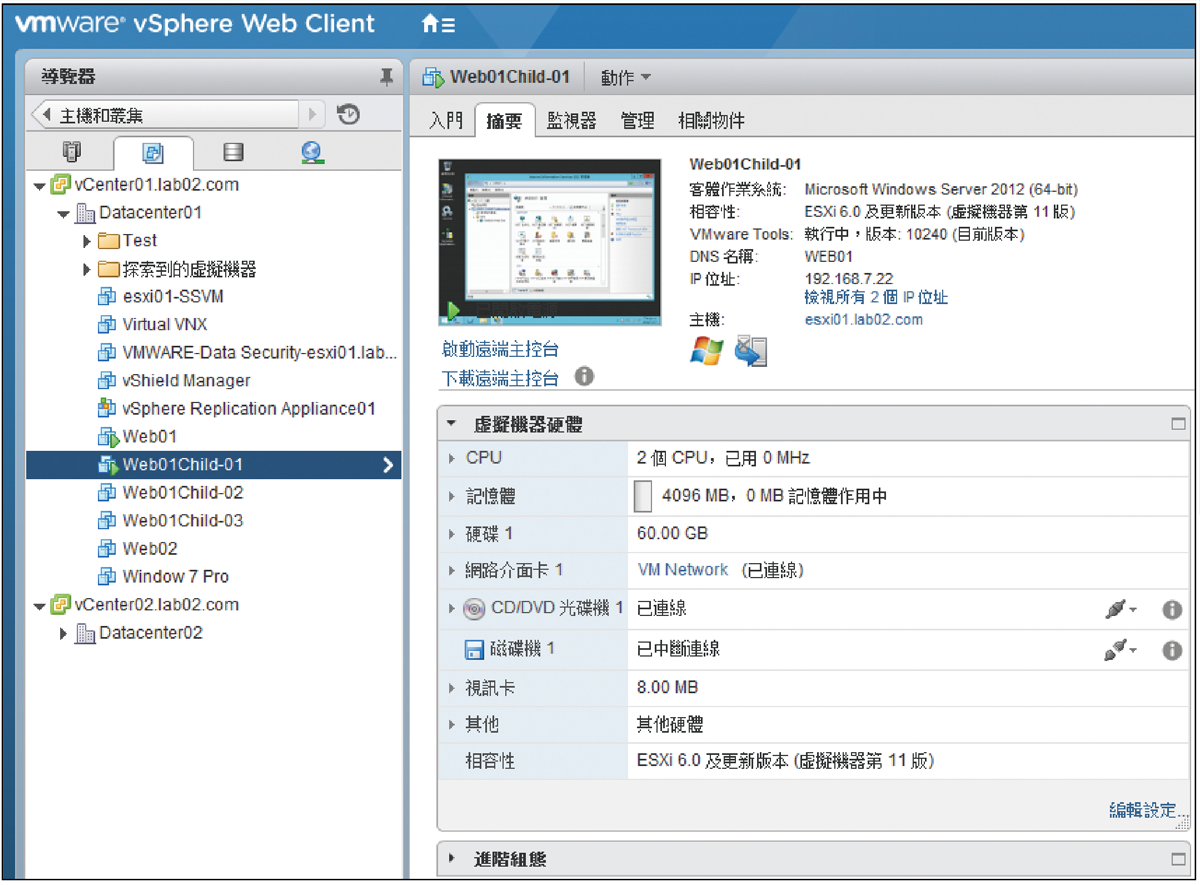
Task: Go to the 相關物件 tab
Action: pyautogui.click(x=711, y=121)
